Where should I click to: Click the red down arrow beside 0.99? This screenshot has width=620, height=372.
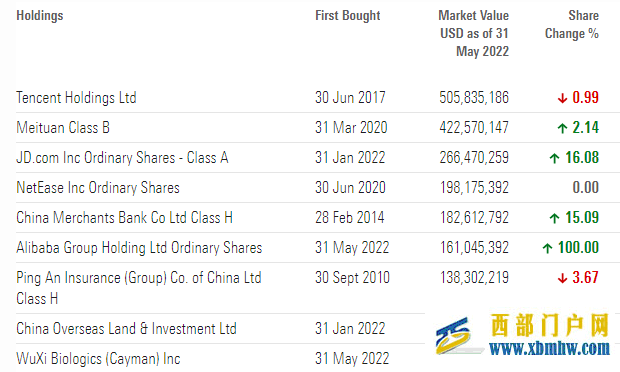(562, 98)
